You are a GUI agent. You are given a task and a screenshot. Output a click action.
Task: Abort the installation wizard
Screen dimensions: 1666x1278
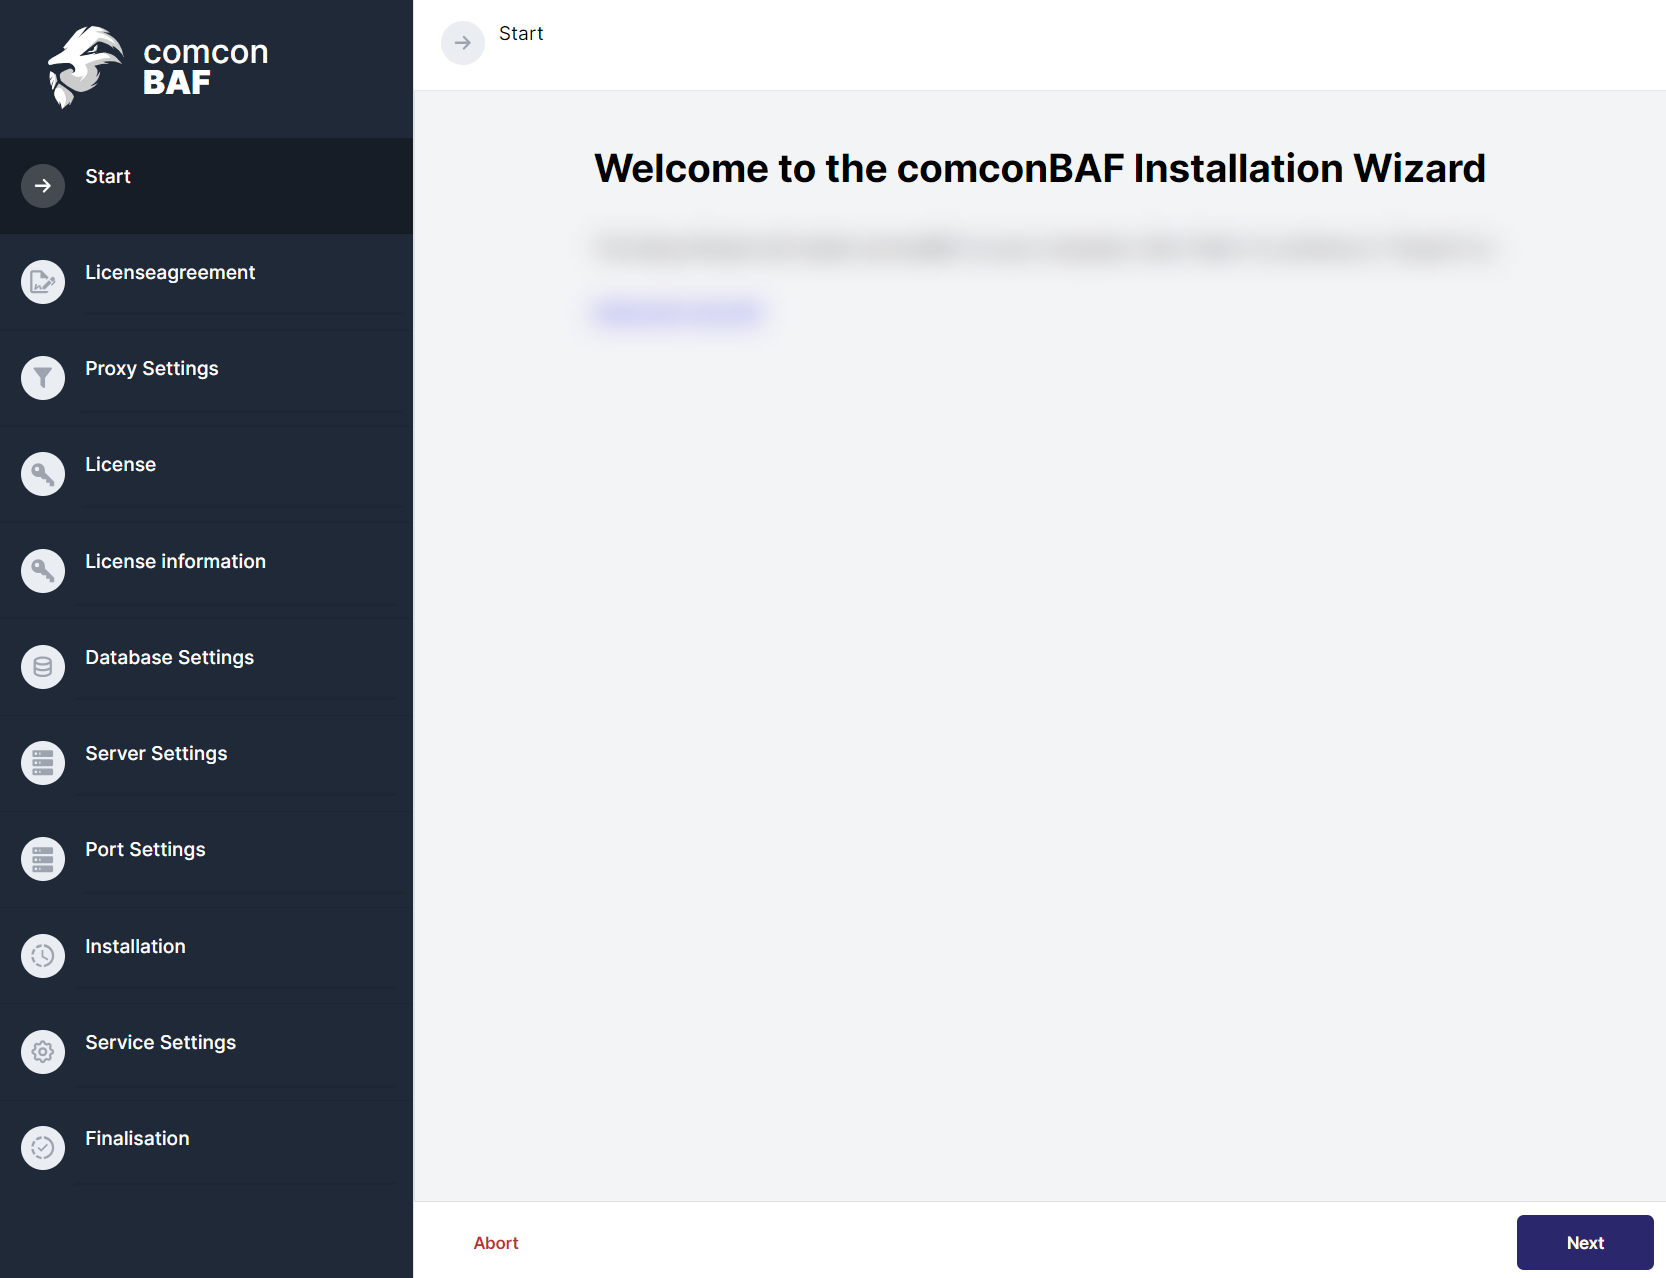point(496,1243)
